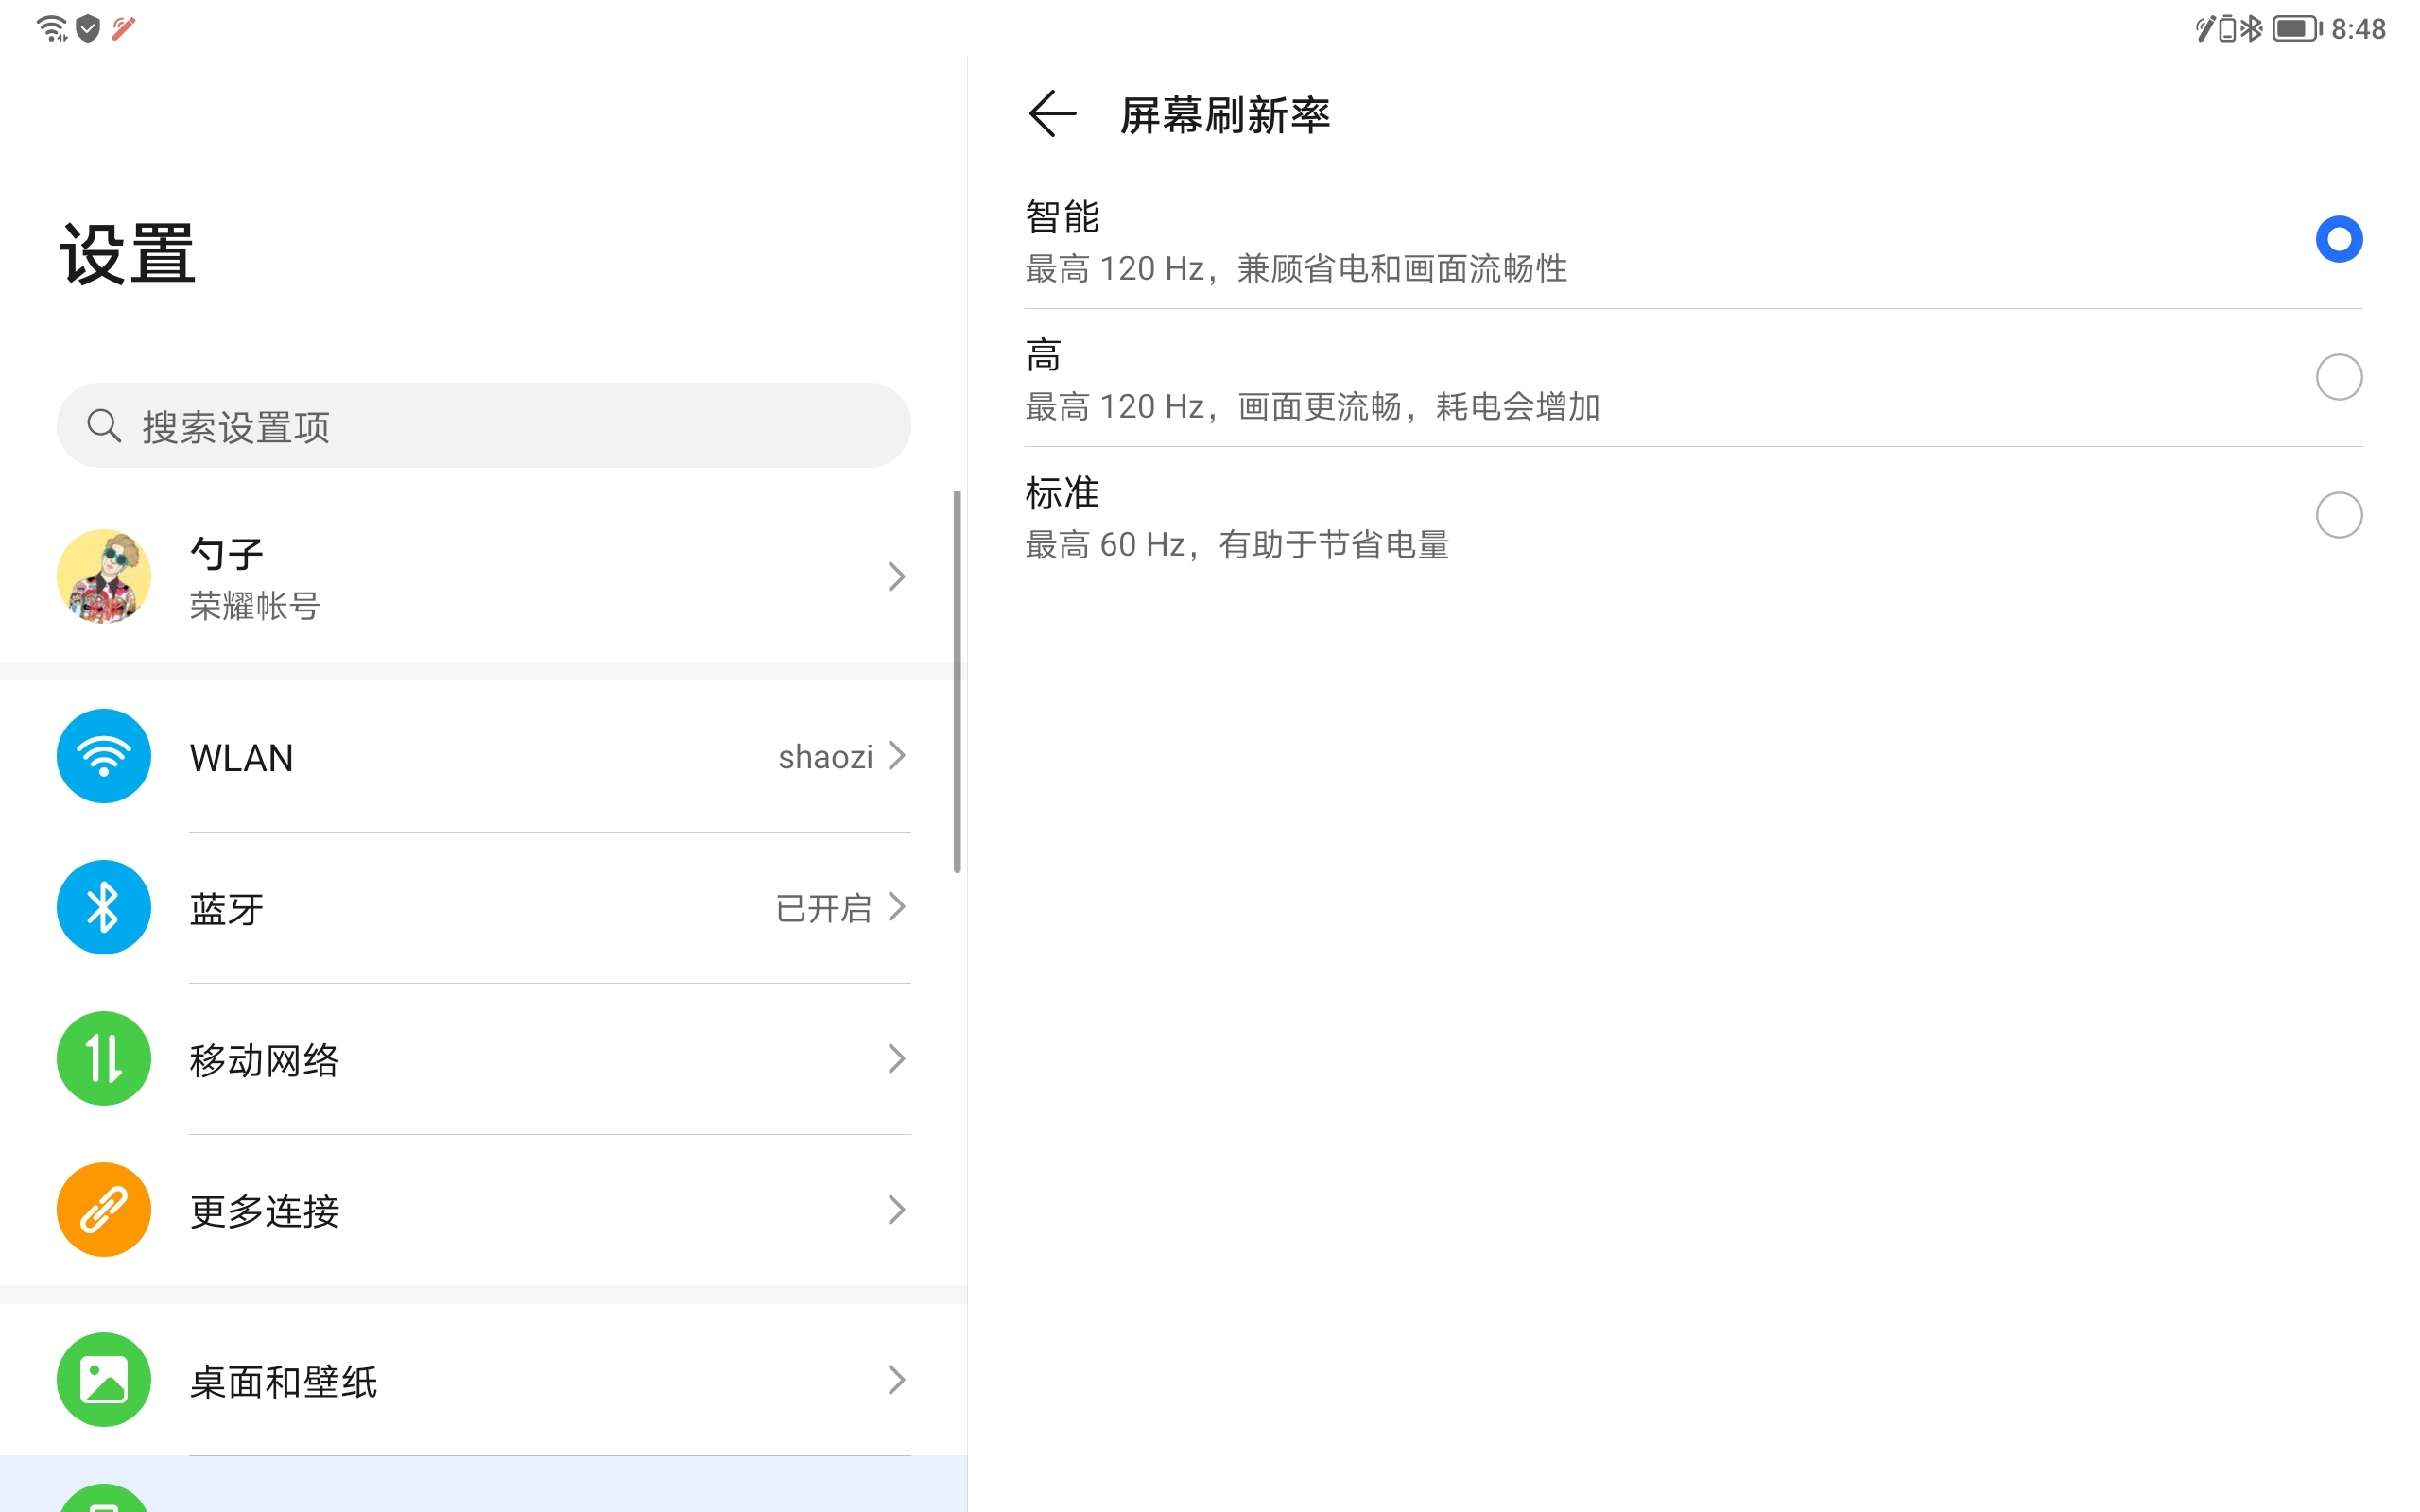The width and height of the screenshot is (2420, 1512).
Task: Expand Bluetooth via the 已开启 chevron
Action: tap(897, 907)
